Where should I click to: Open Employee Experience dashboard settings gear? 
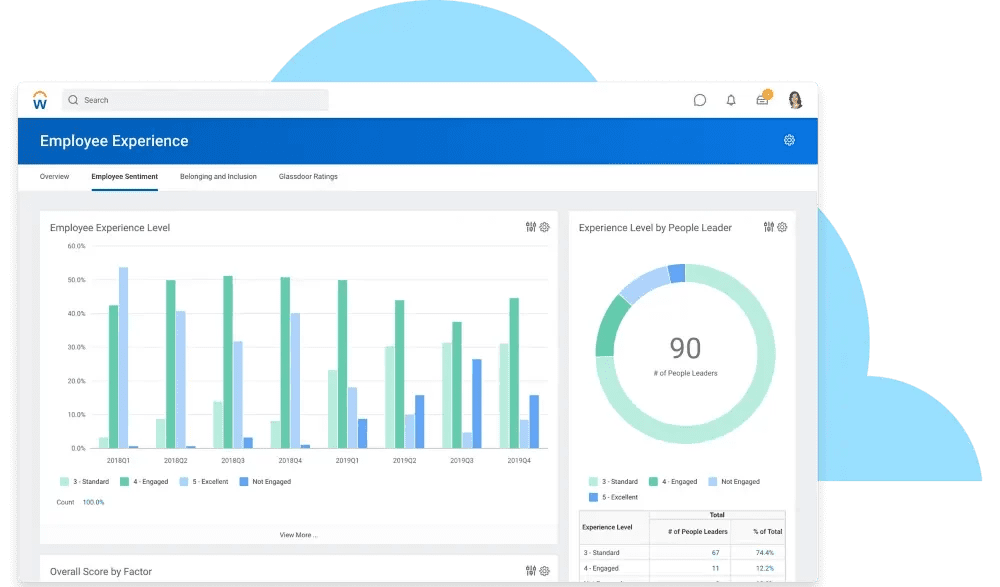789,141
